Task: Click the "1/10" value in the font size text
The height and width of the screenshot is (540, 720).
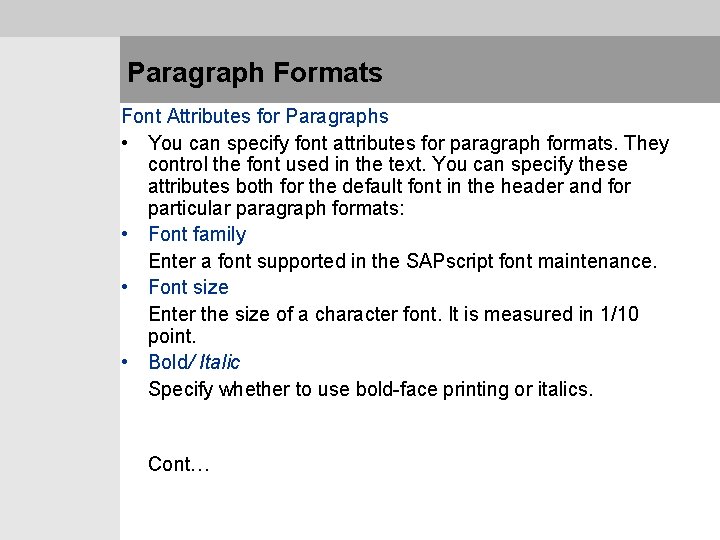Action: [x=619, y=314]
